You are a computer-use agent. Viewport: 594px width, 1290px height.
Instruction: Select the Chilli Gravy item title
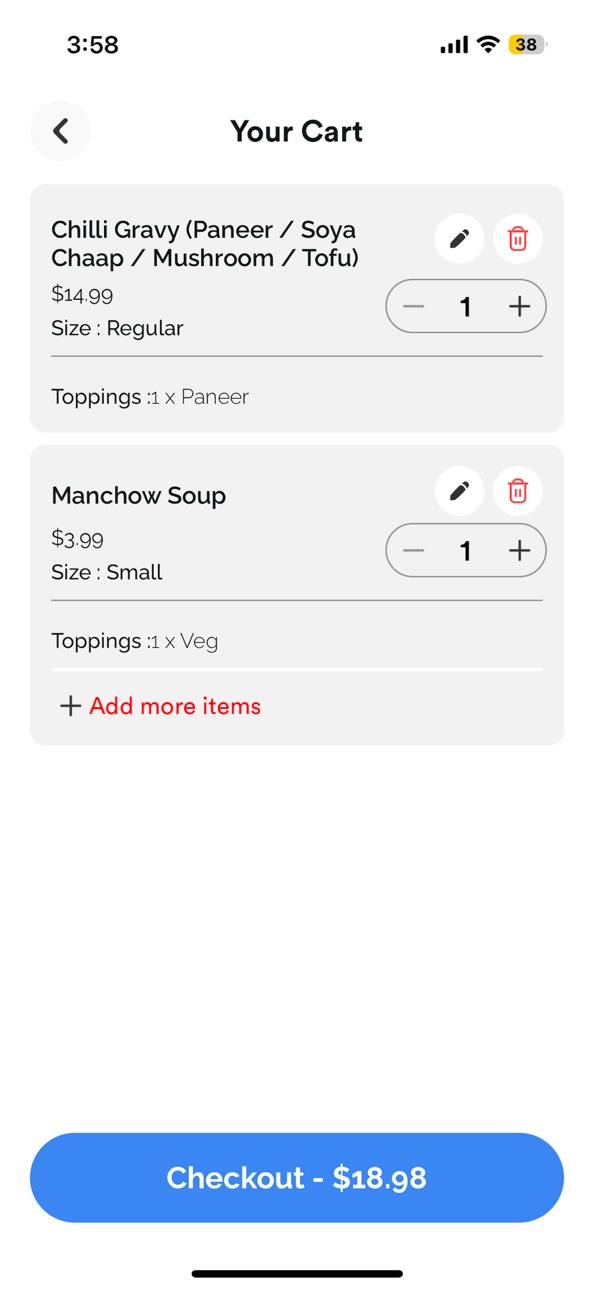coord(205,244)
